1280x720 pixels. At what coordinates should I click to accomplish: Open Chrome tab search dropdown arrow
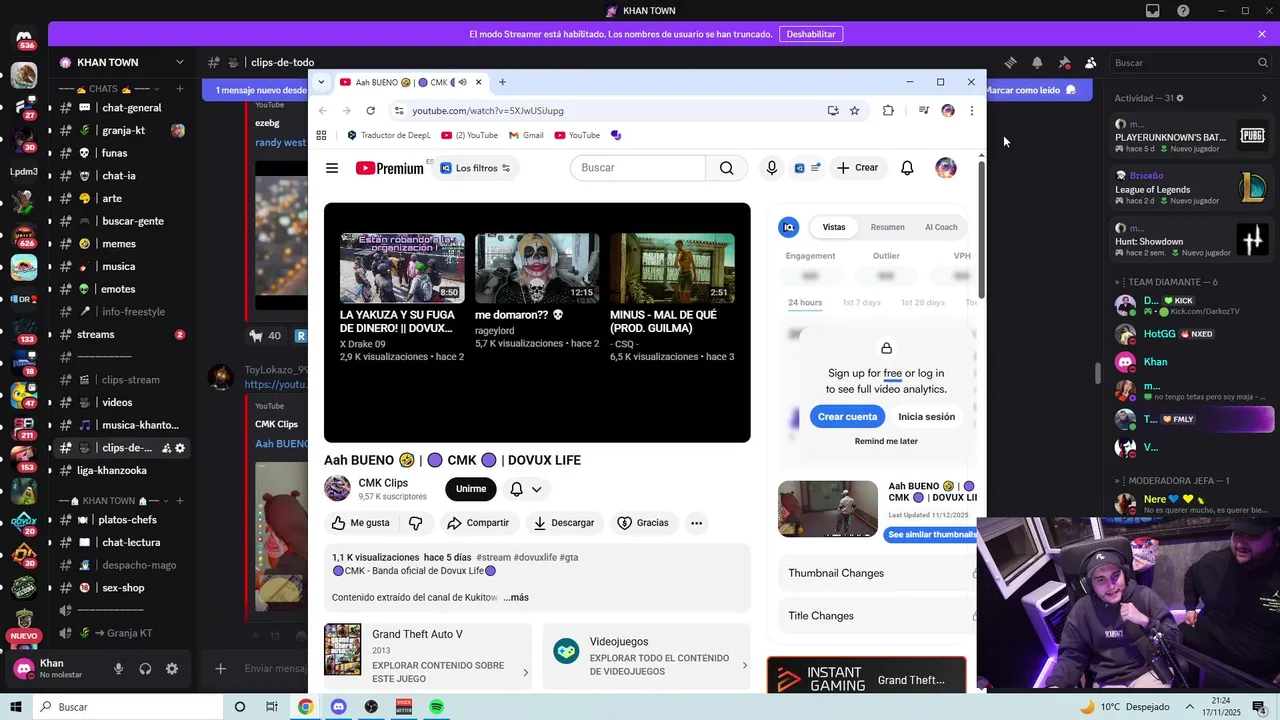(321, 82)
